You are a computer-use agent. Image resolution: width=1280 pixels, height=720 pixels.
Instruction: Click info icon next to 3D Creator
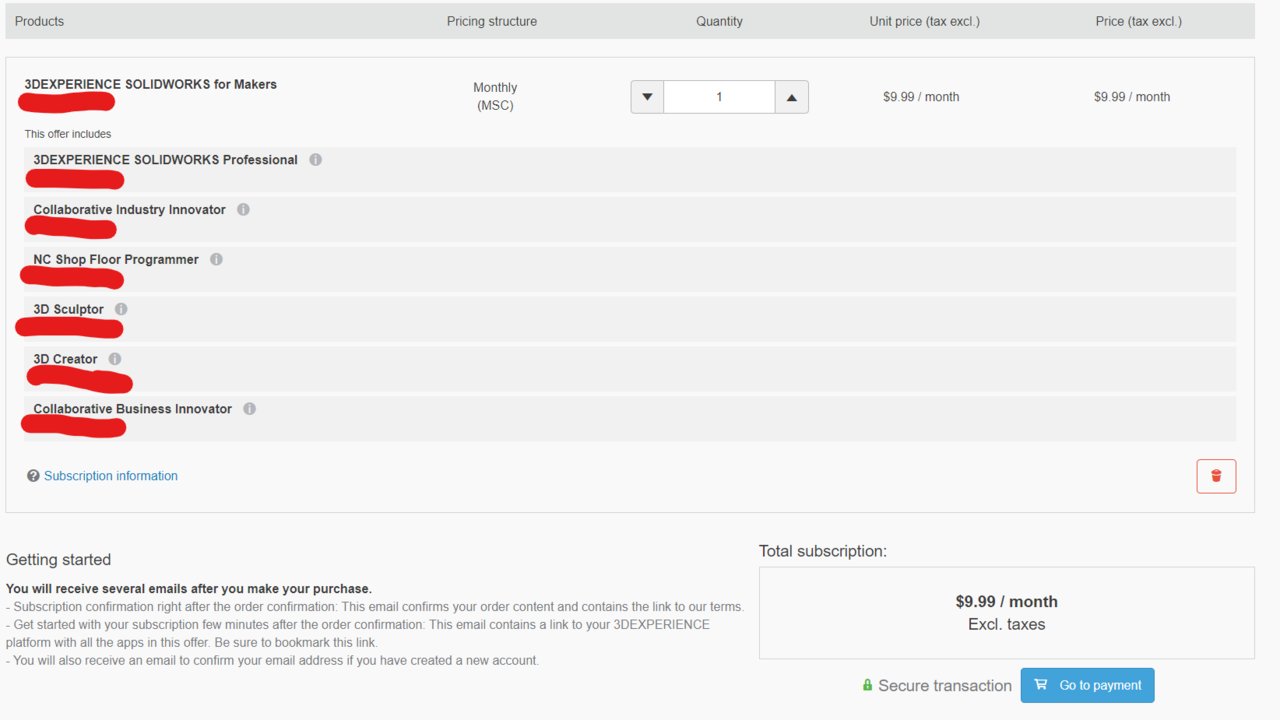(115, 359)
